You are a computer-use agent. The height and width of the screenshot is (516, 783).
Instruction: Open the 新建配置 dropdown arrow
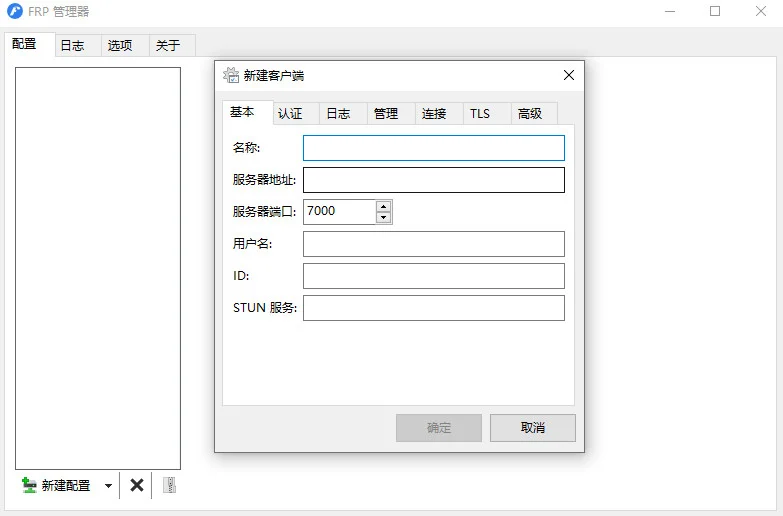coord(108,486)
